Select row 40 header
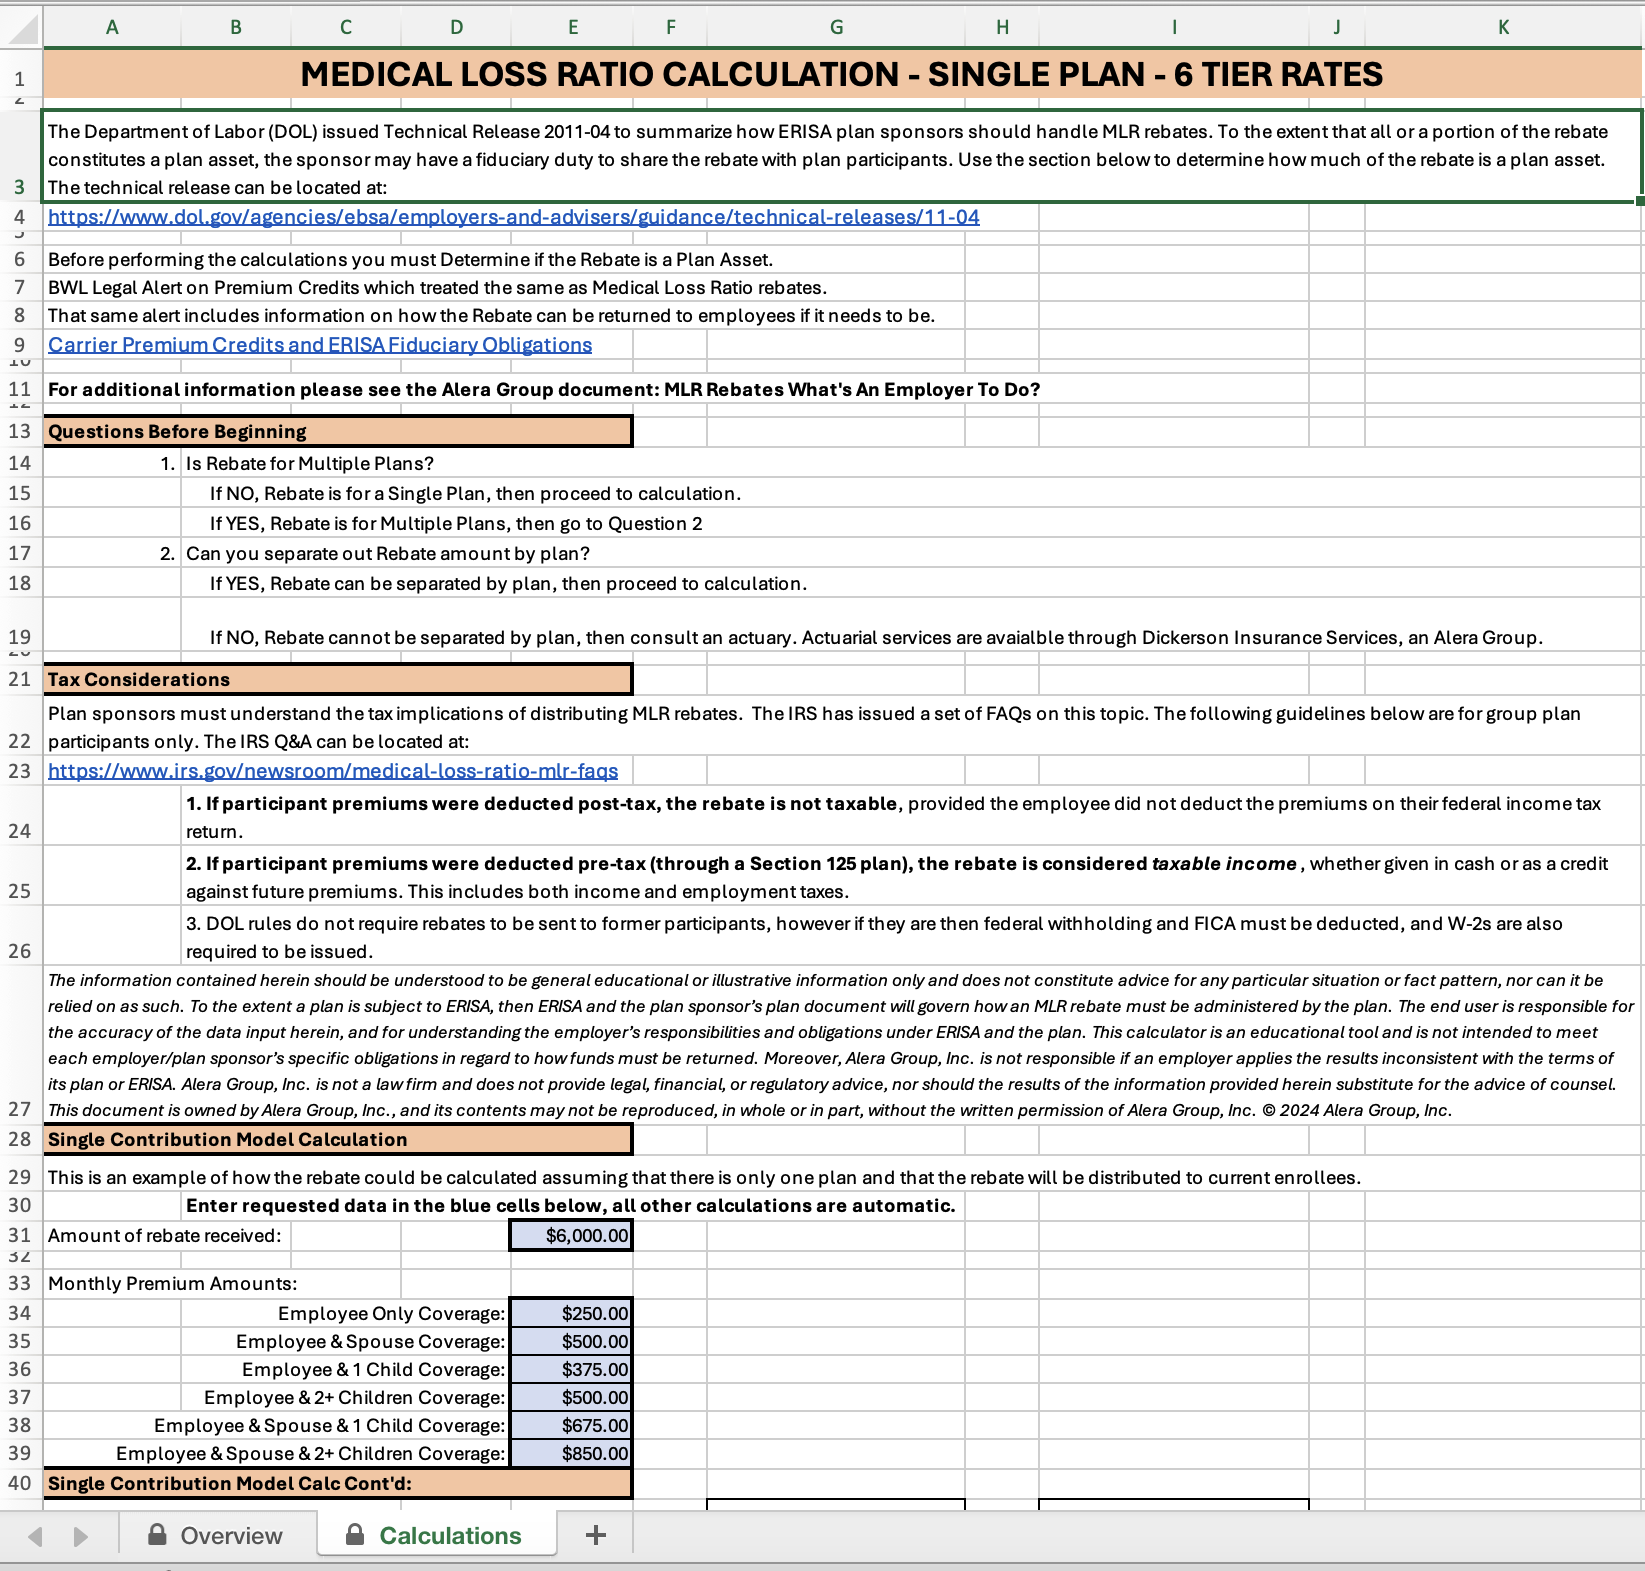 20,1483
